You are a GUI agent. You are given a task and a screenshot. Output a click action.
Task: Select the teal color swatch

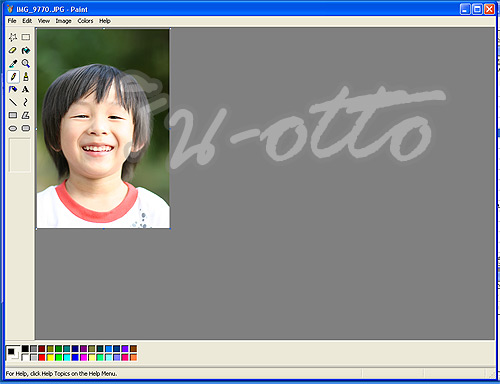point(67,349)
